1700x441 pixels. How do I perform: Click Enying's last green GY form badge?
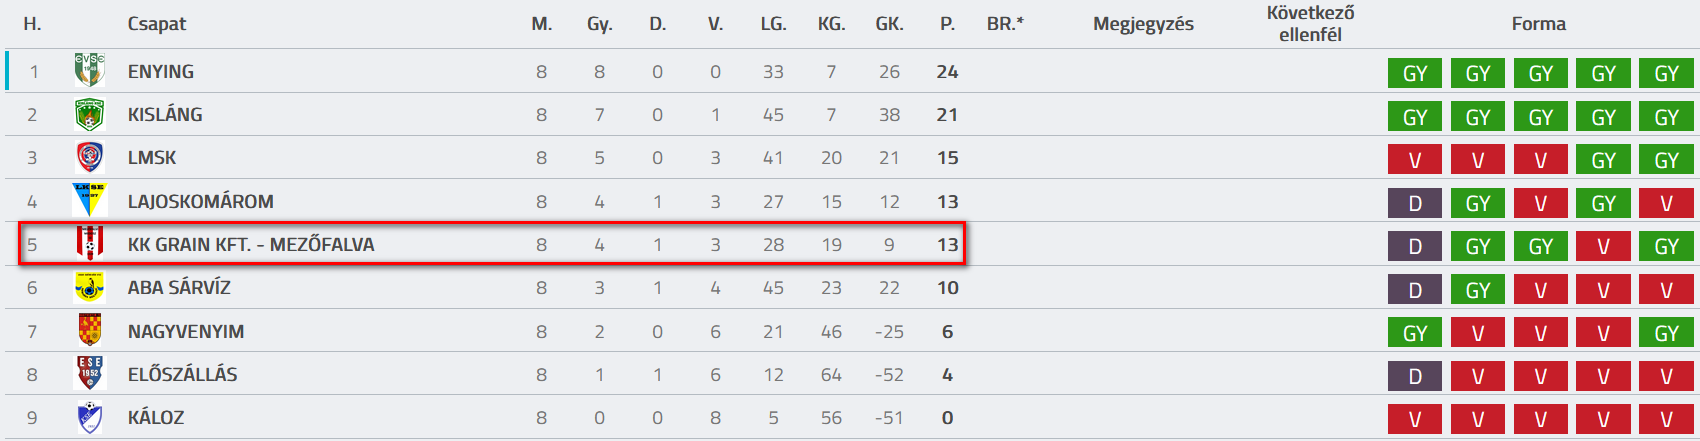(x=1666, y=73)
